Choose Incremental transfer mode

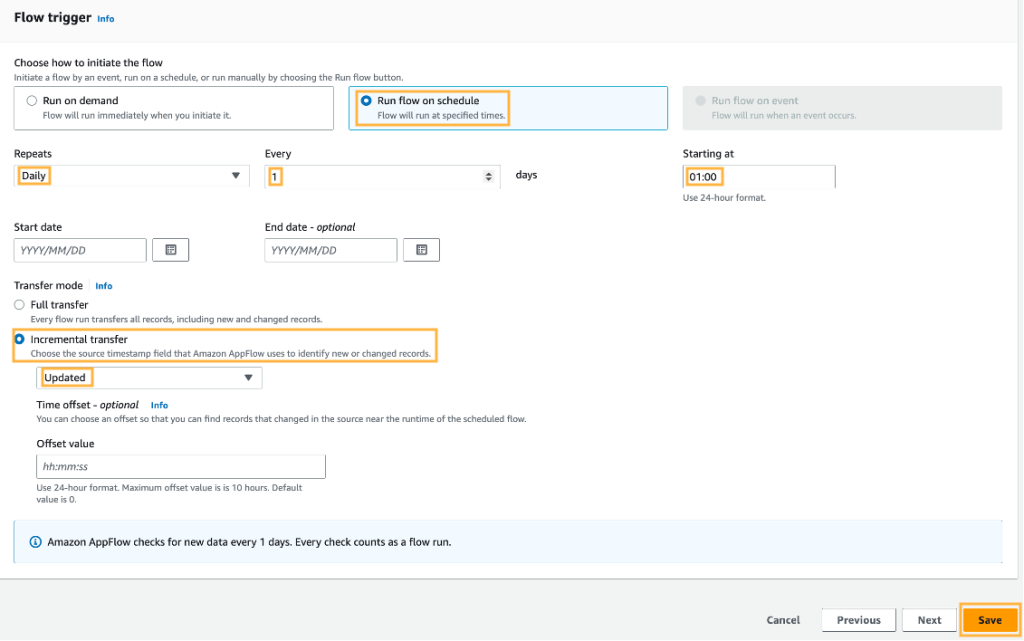point(18,338)
